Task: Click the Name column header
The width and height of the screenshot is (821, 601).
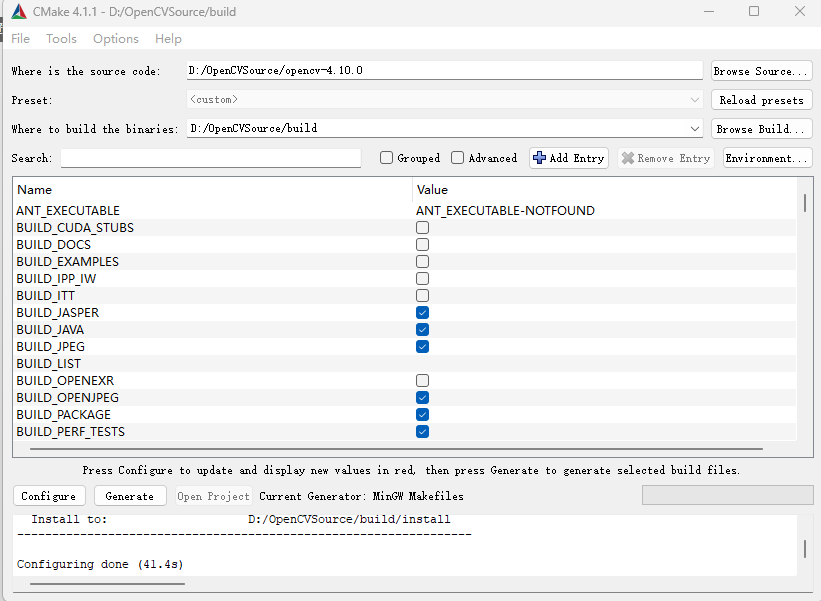Action: tap(35, 190)
